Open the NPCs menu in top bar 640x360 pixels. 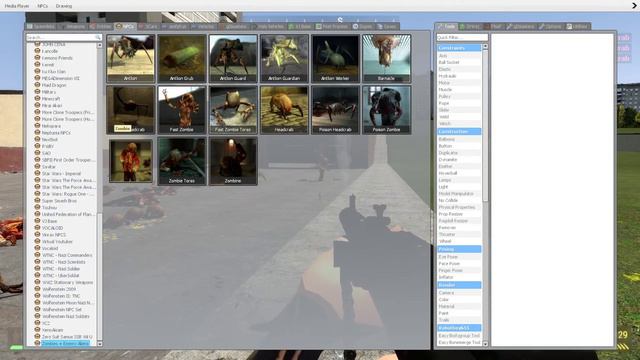tap(42, 6)
